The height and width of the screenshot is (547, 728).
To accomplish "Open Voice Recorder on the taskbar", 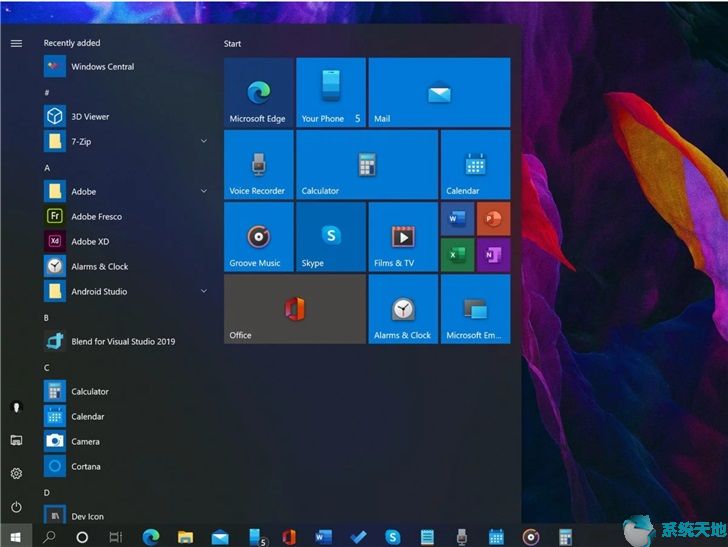I will click(462, 537).
